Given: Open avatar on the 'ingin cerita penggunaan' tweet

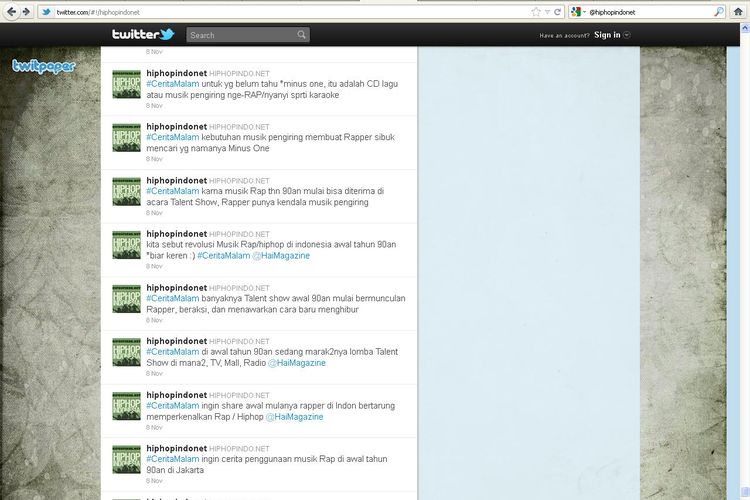Looking at the screenshot, I should tap(126, 459).
